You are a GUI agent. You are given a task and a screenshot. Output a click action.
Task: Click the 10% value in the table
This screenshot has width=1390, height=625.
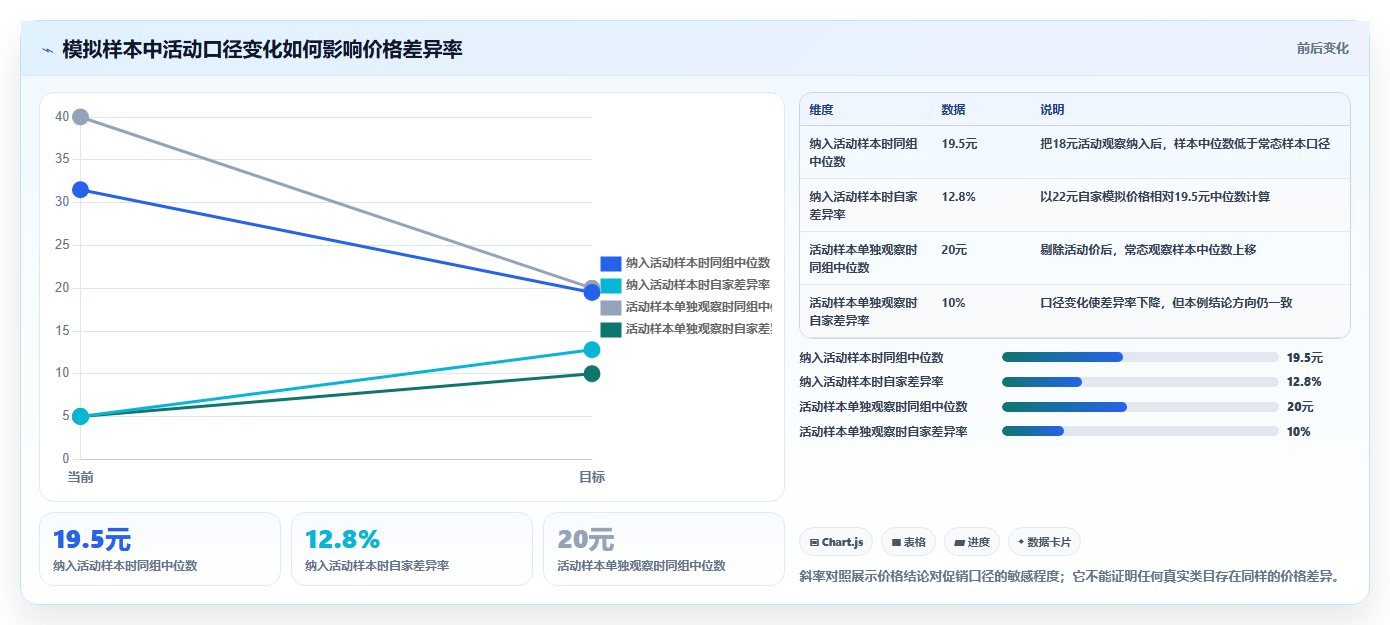(953, 303)
